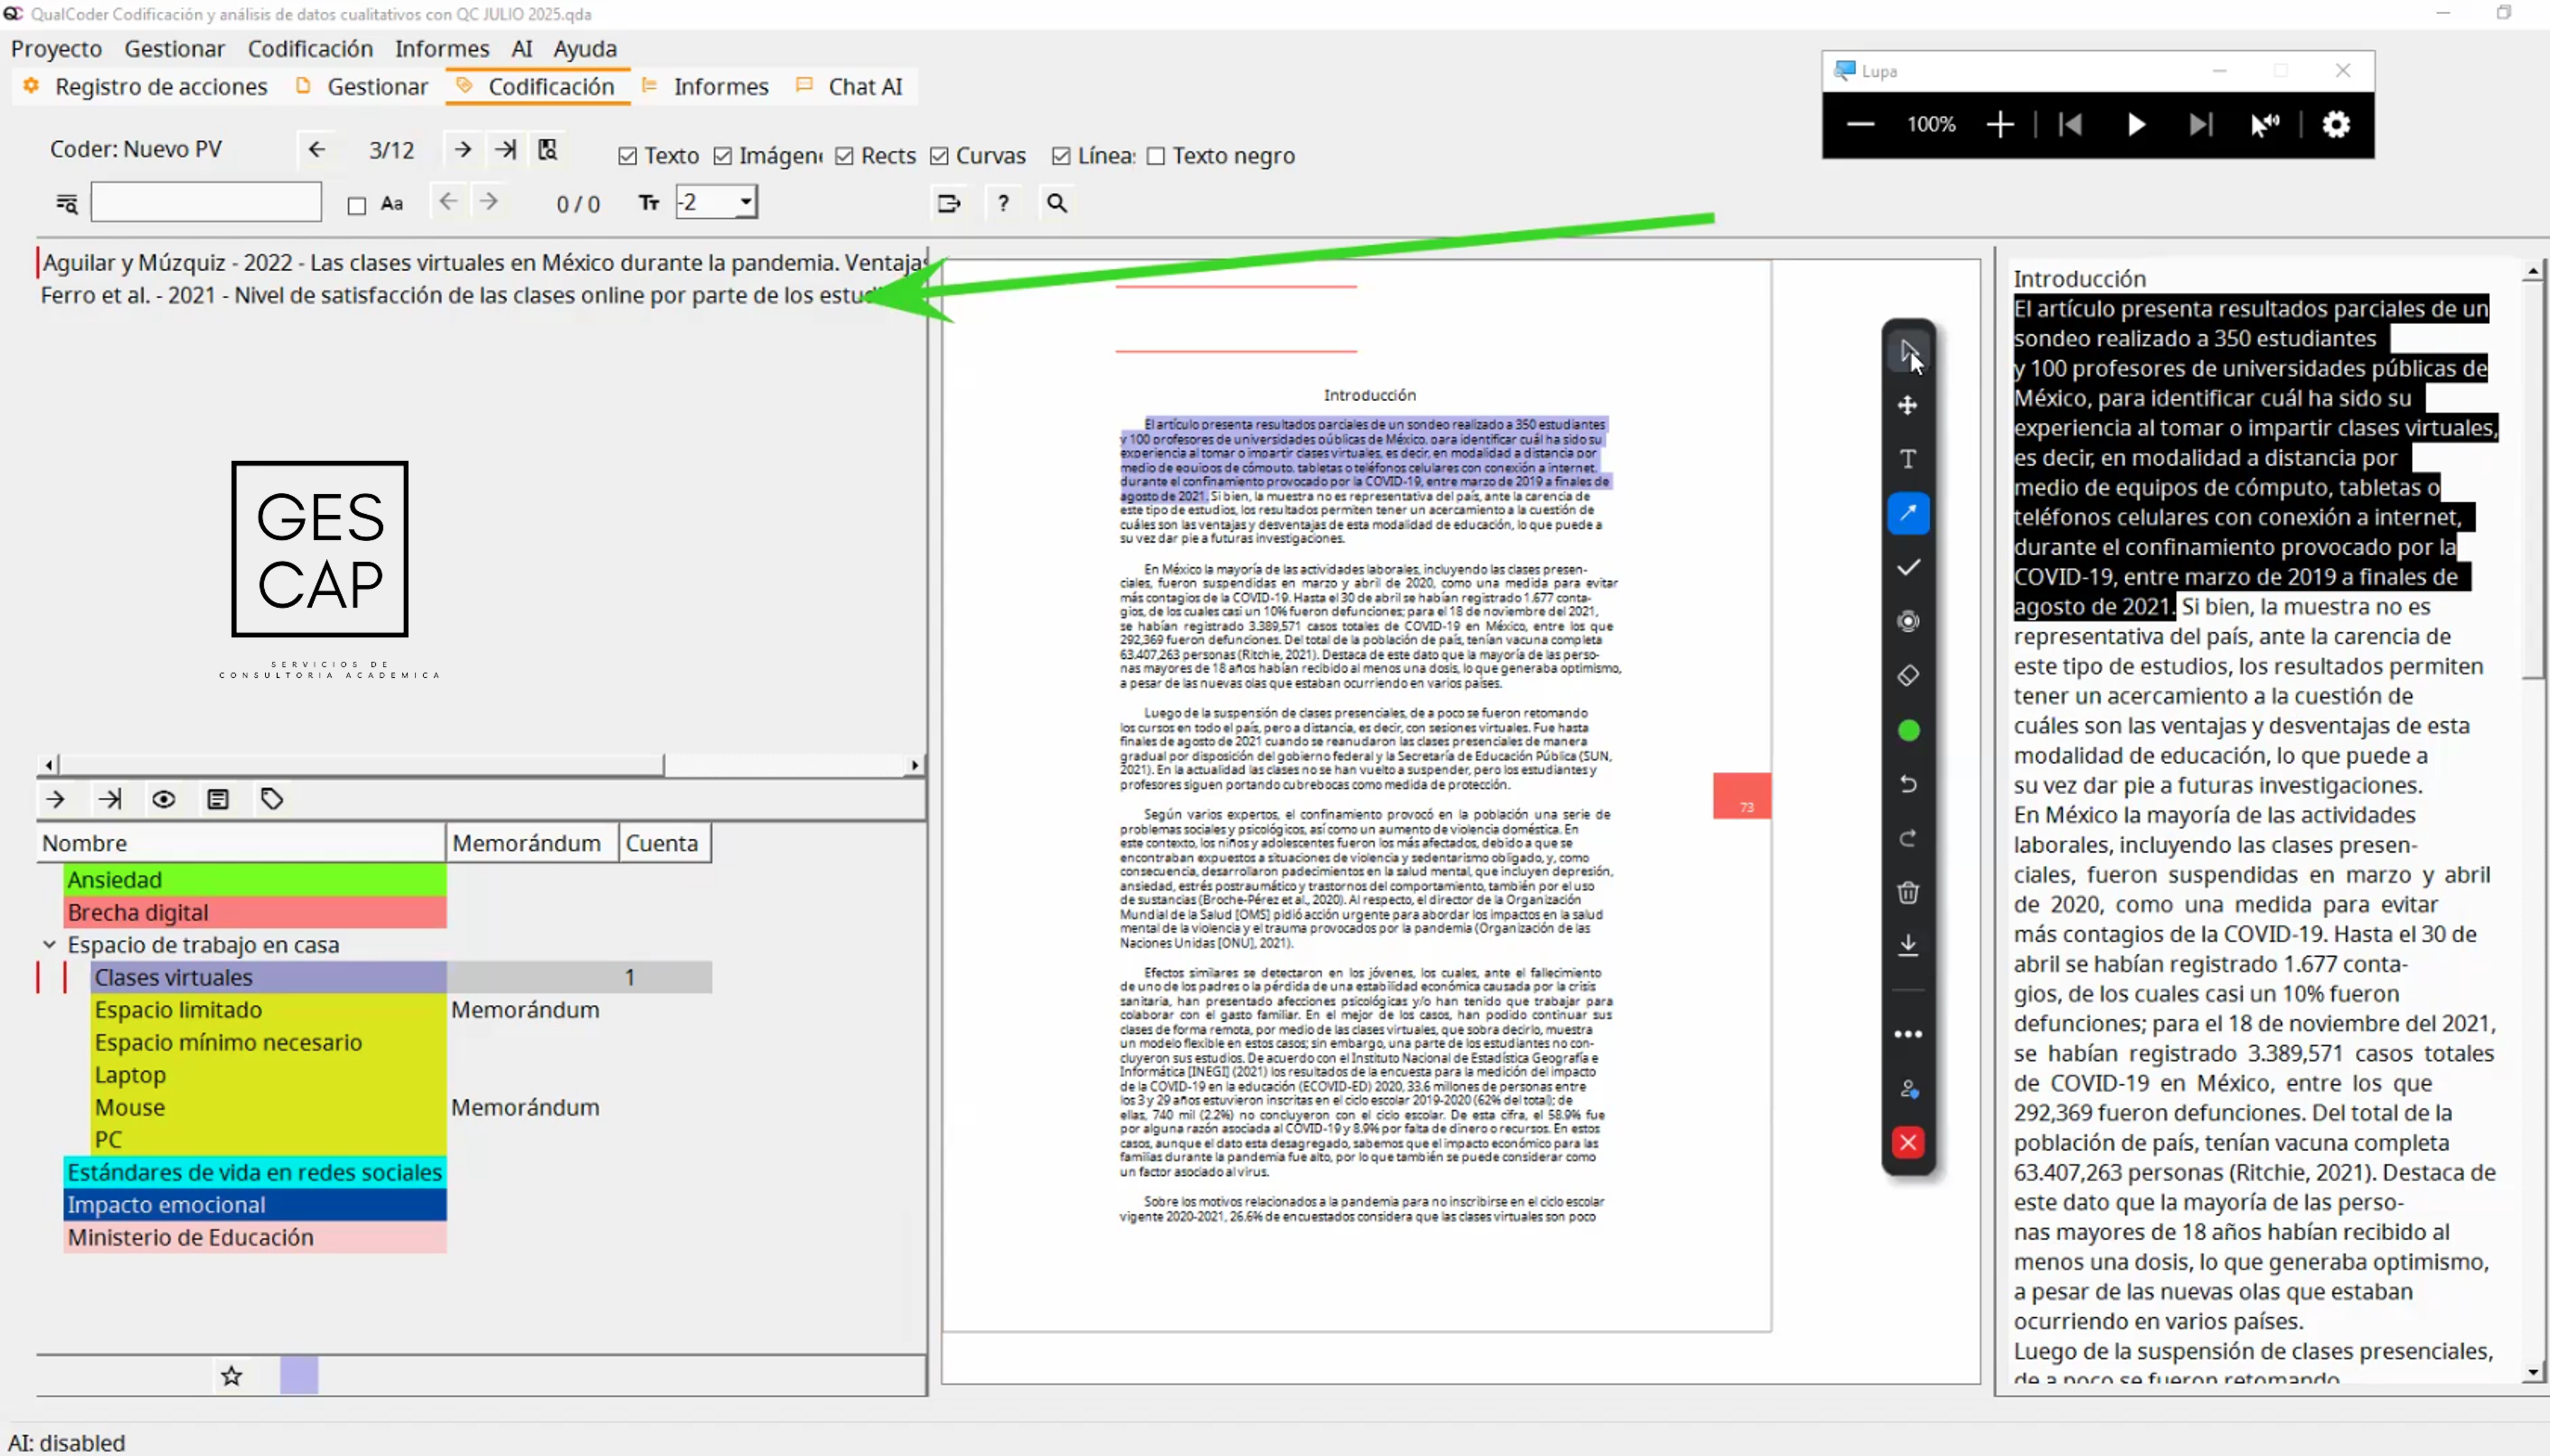
Task: Open the Gestionar menu in menu bar
Action: (175, 49)
